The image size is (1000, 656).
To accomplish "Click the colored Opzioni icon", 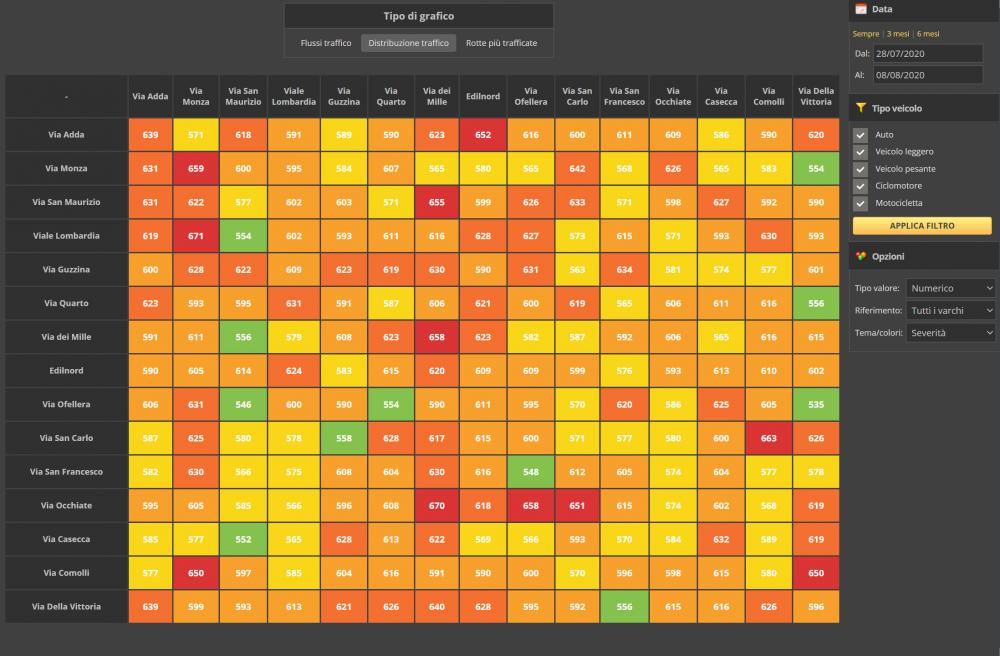I will tap(860, 256).
